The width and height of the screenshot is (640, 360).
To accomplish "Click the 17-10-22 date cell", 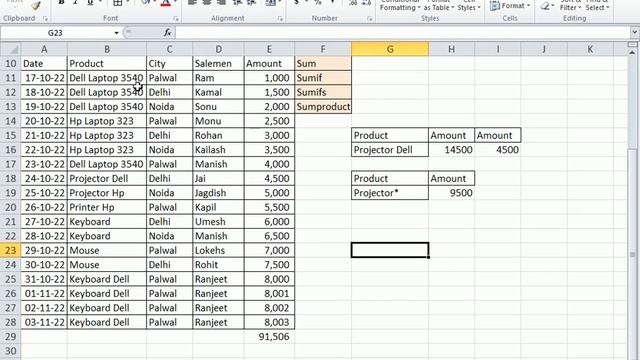I will 44,78.
